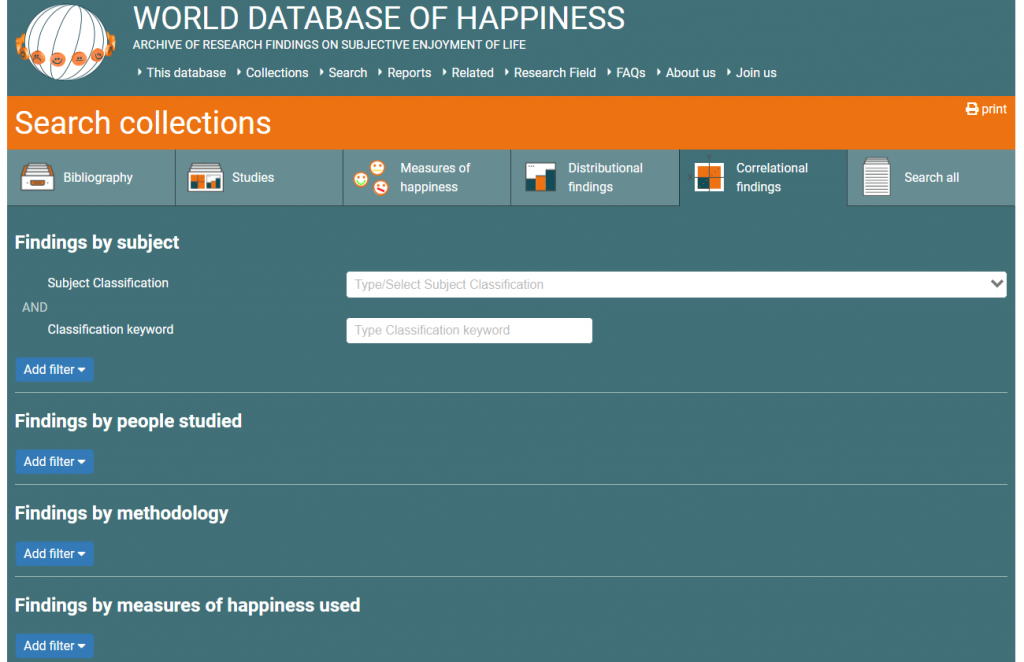The width and height of the screenshot is (1024, 662).
Task: Focus the Classification keyword text field
Action: pos(469,330)
